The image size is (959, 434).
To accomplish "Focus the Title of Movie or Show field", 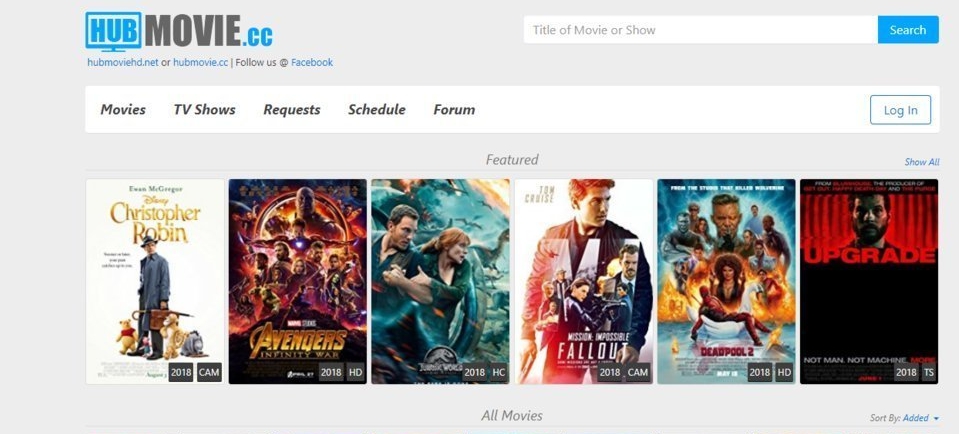I will coord(700,30).
